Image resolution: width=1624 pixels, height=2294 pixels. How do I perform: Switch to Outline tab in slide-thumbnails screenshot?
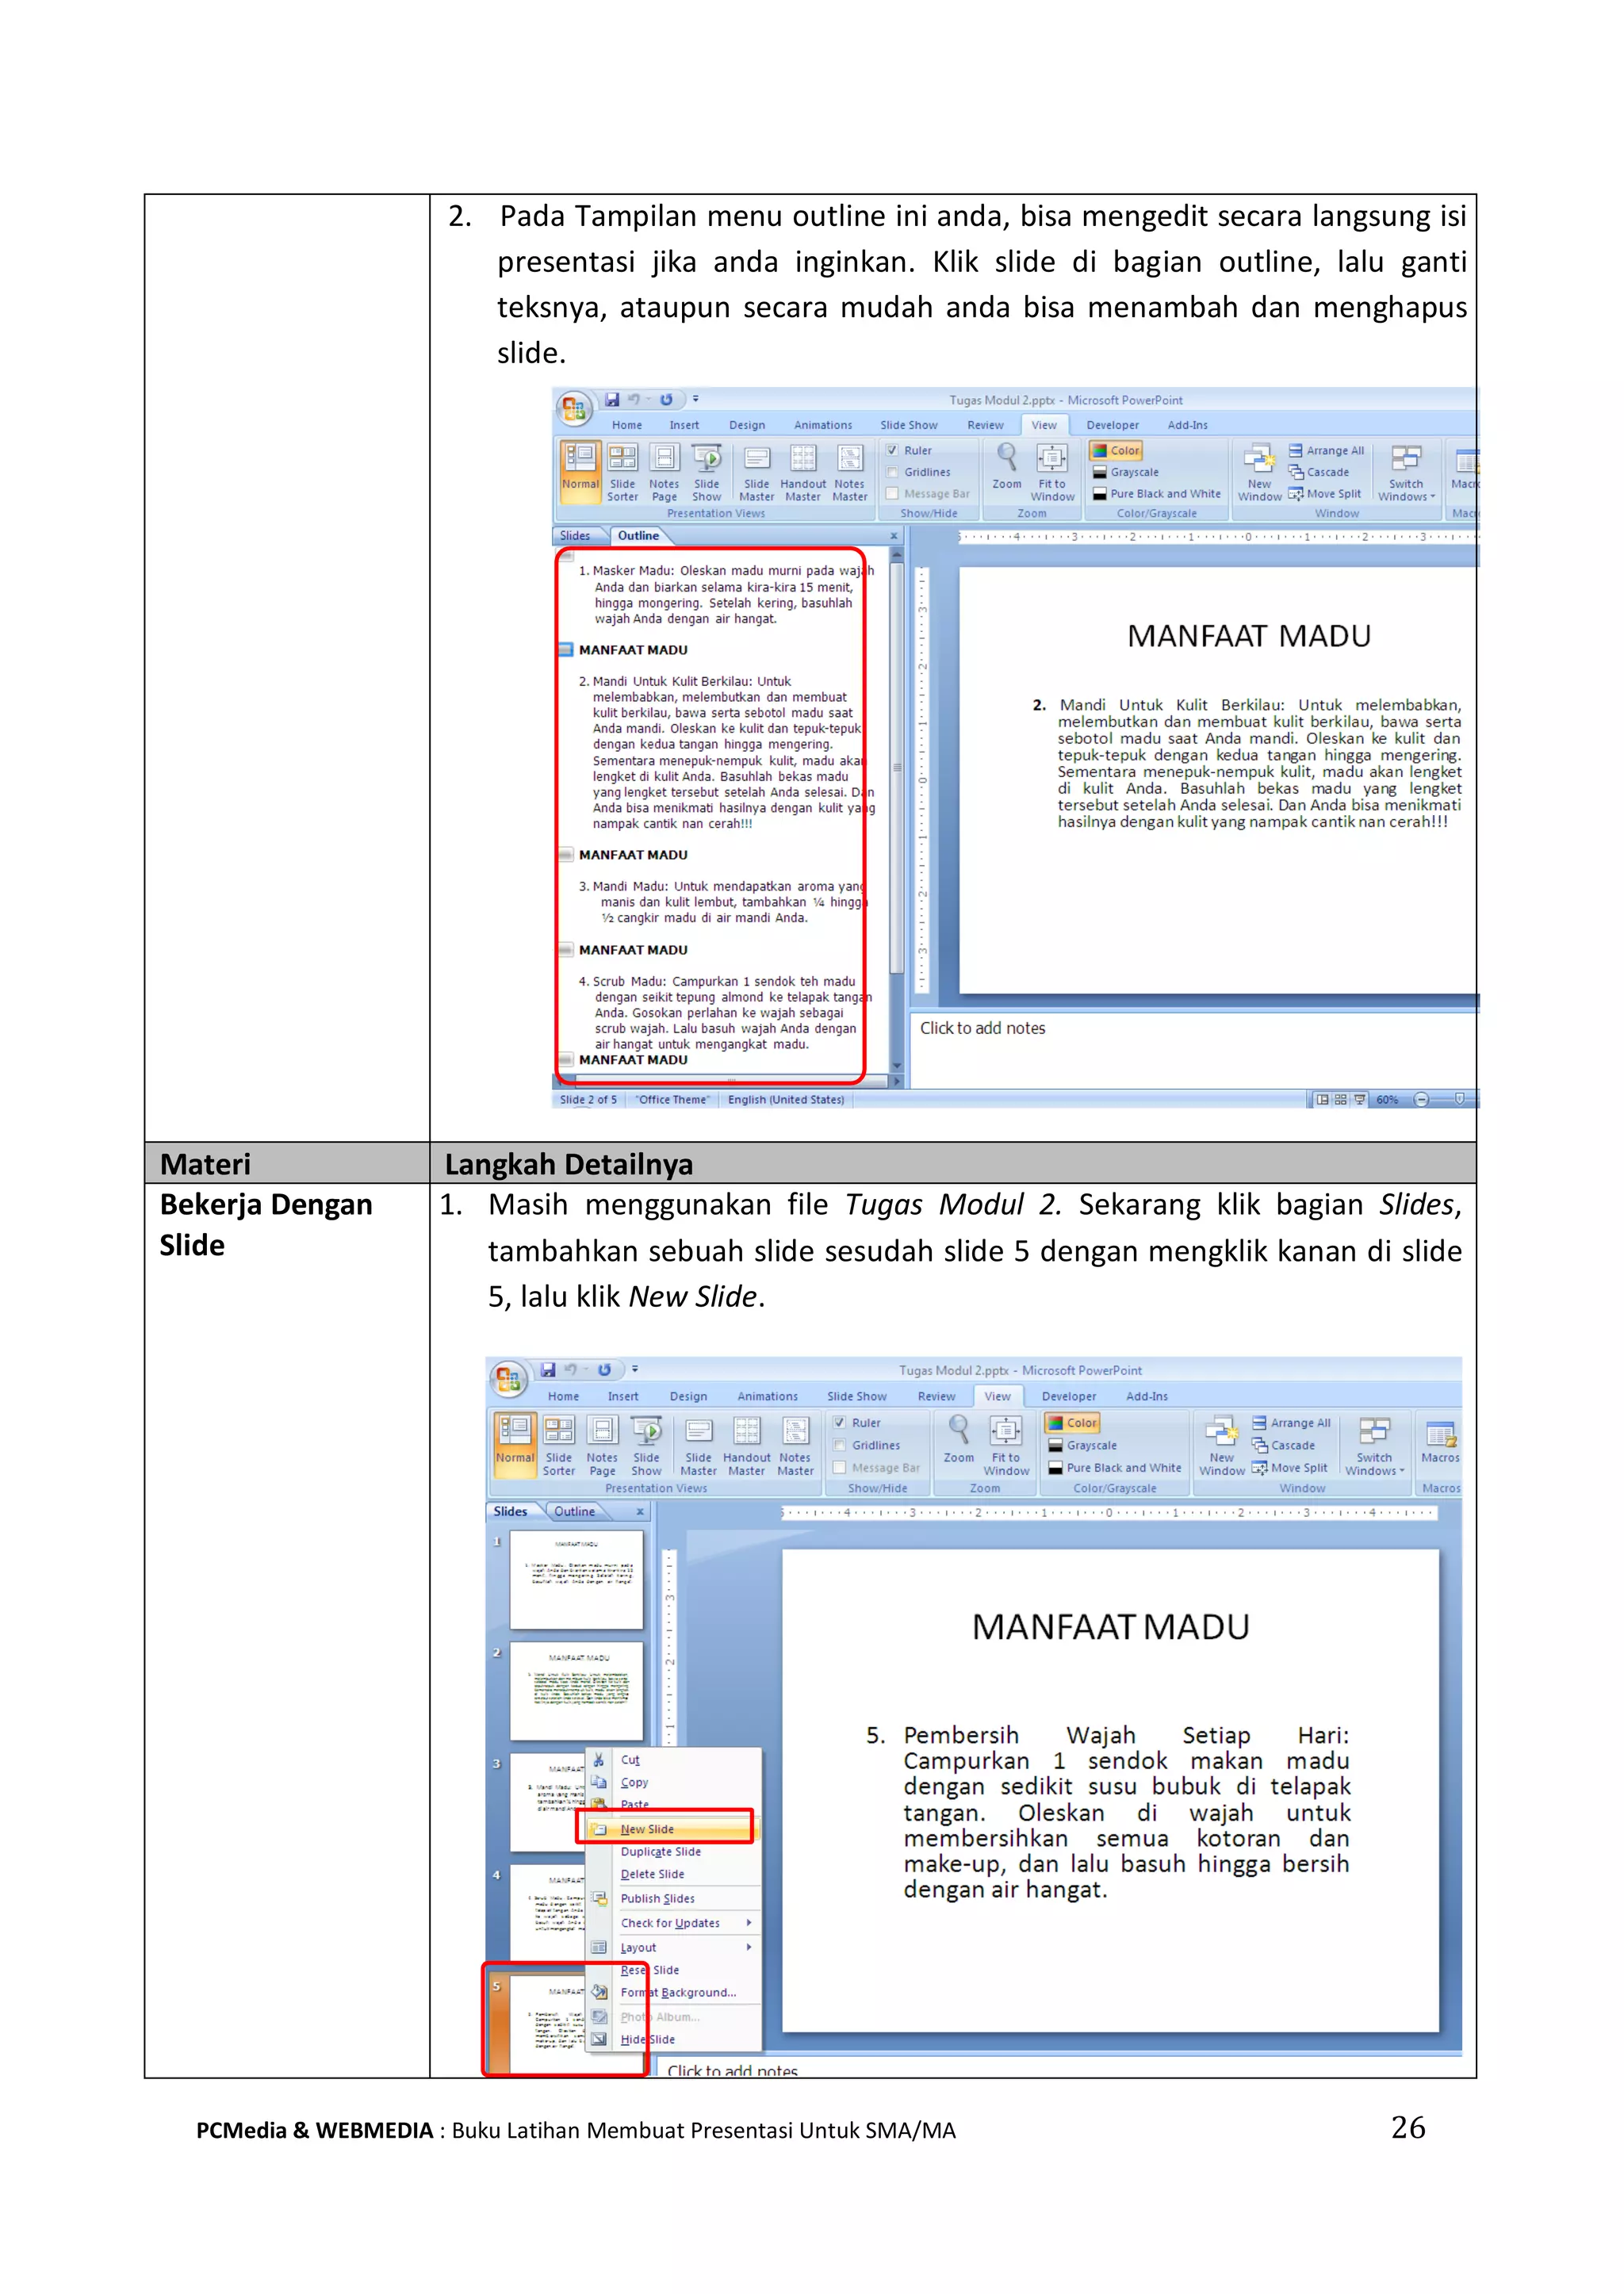[x=574, y=1511]
